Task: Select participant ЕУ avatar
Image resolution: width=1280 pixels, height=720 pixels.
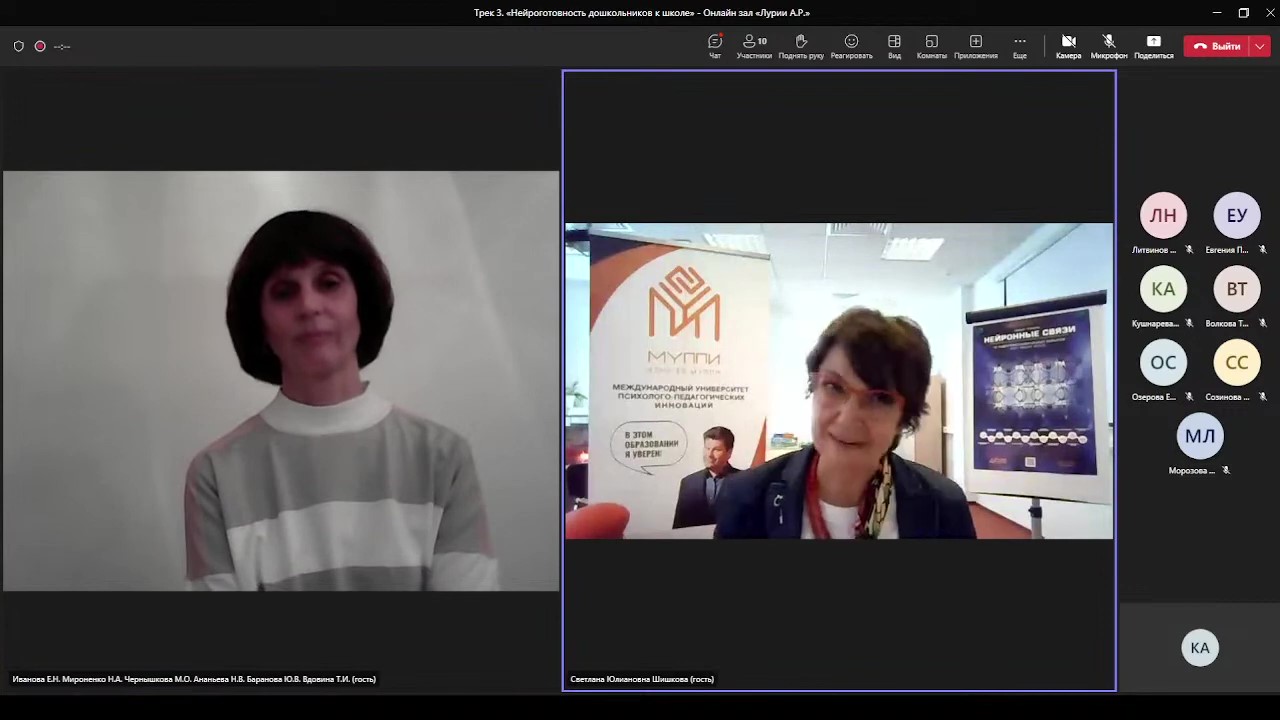Action: click(x=1237, y=216)
